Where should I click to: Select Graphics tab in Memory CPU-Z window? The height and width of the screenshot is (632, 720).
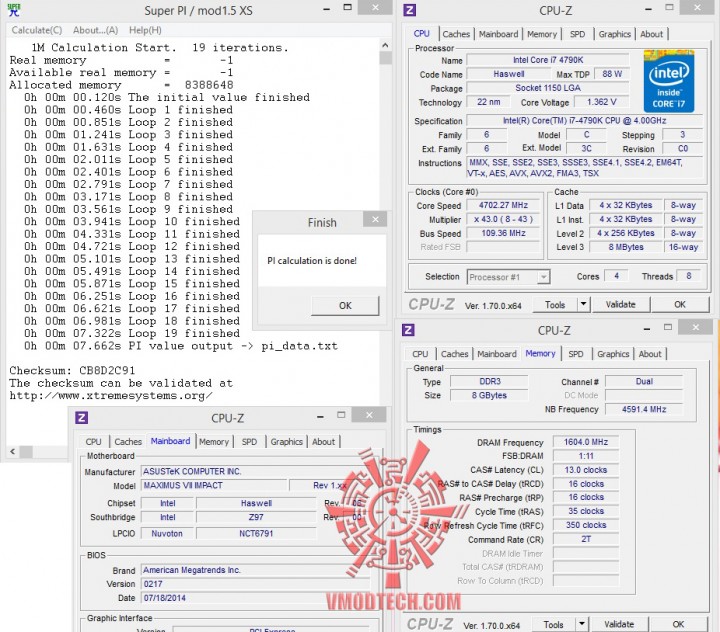tap(613, 354)
